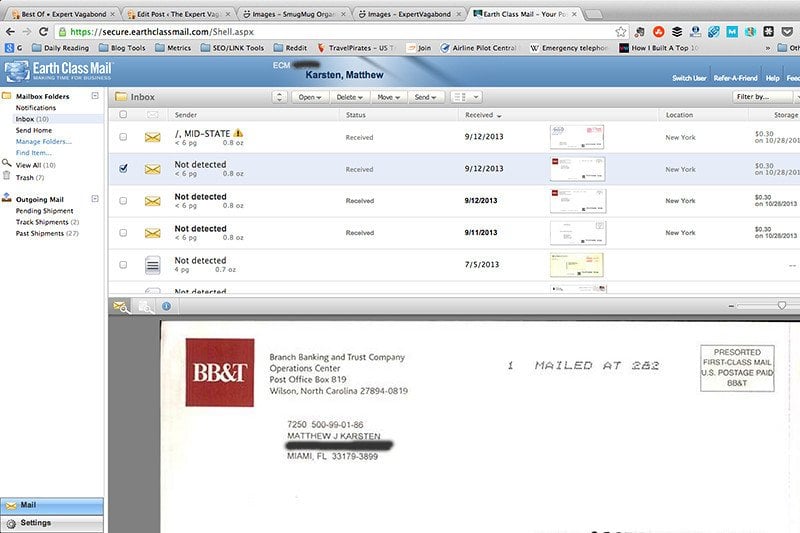Switch to the Edit Post tab
Image resolution: width=800 pixels, height=533 pixels.
click(178, 14)
